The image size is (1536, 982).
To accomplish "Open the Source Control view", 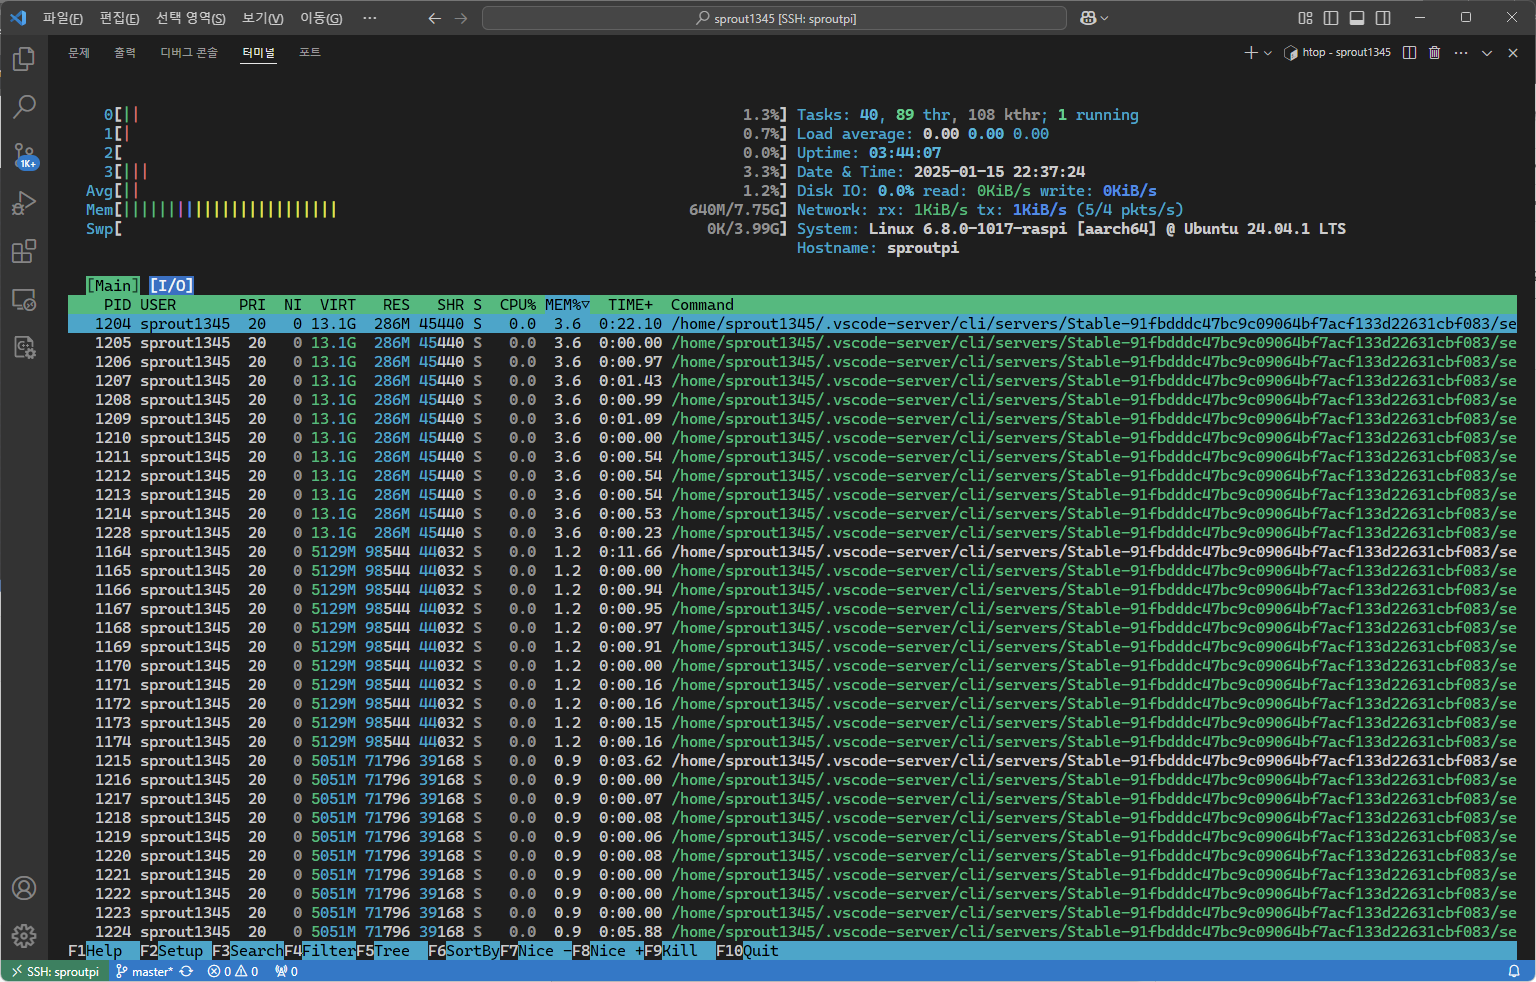I will (x=24, y=155).
